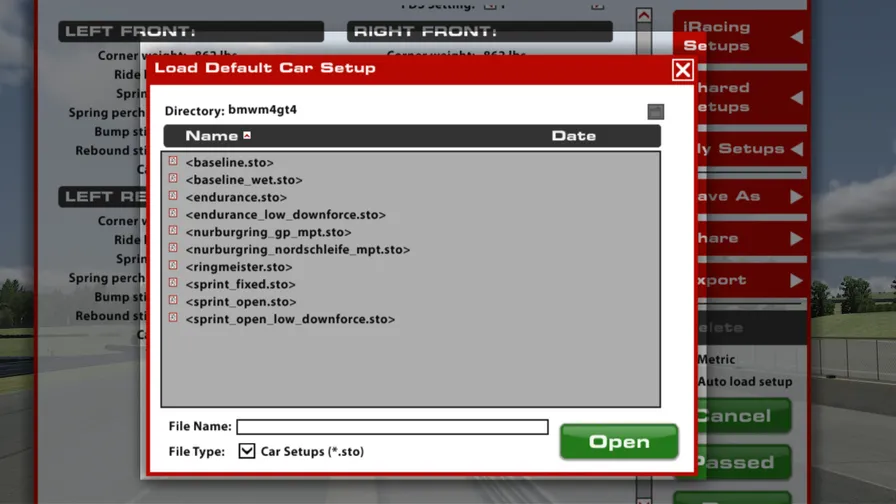The width and height of the screenshot is (896, 504).
Task: Select <endurance.sto> file name
Action: pyautogui.click(x=236, y=197)
